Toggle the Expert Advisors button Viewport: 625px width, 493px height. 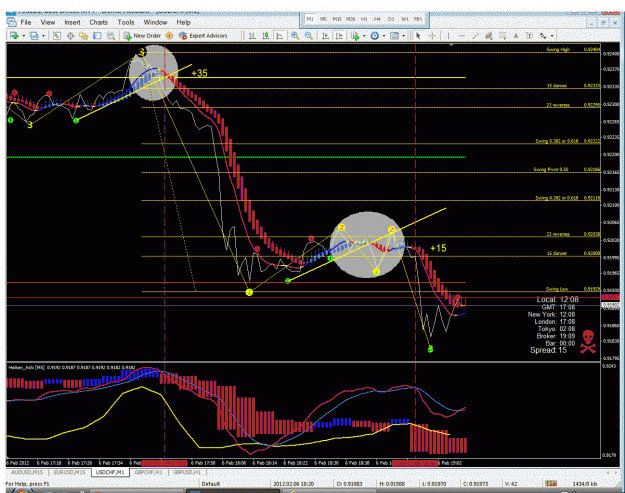(203, 36)
